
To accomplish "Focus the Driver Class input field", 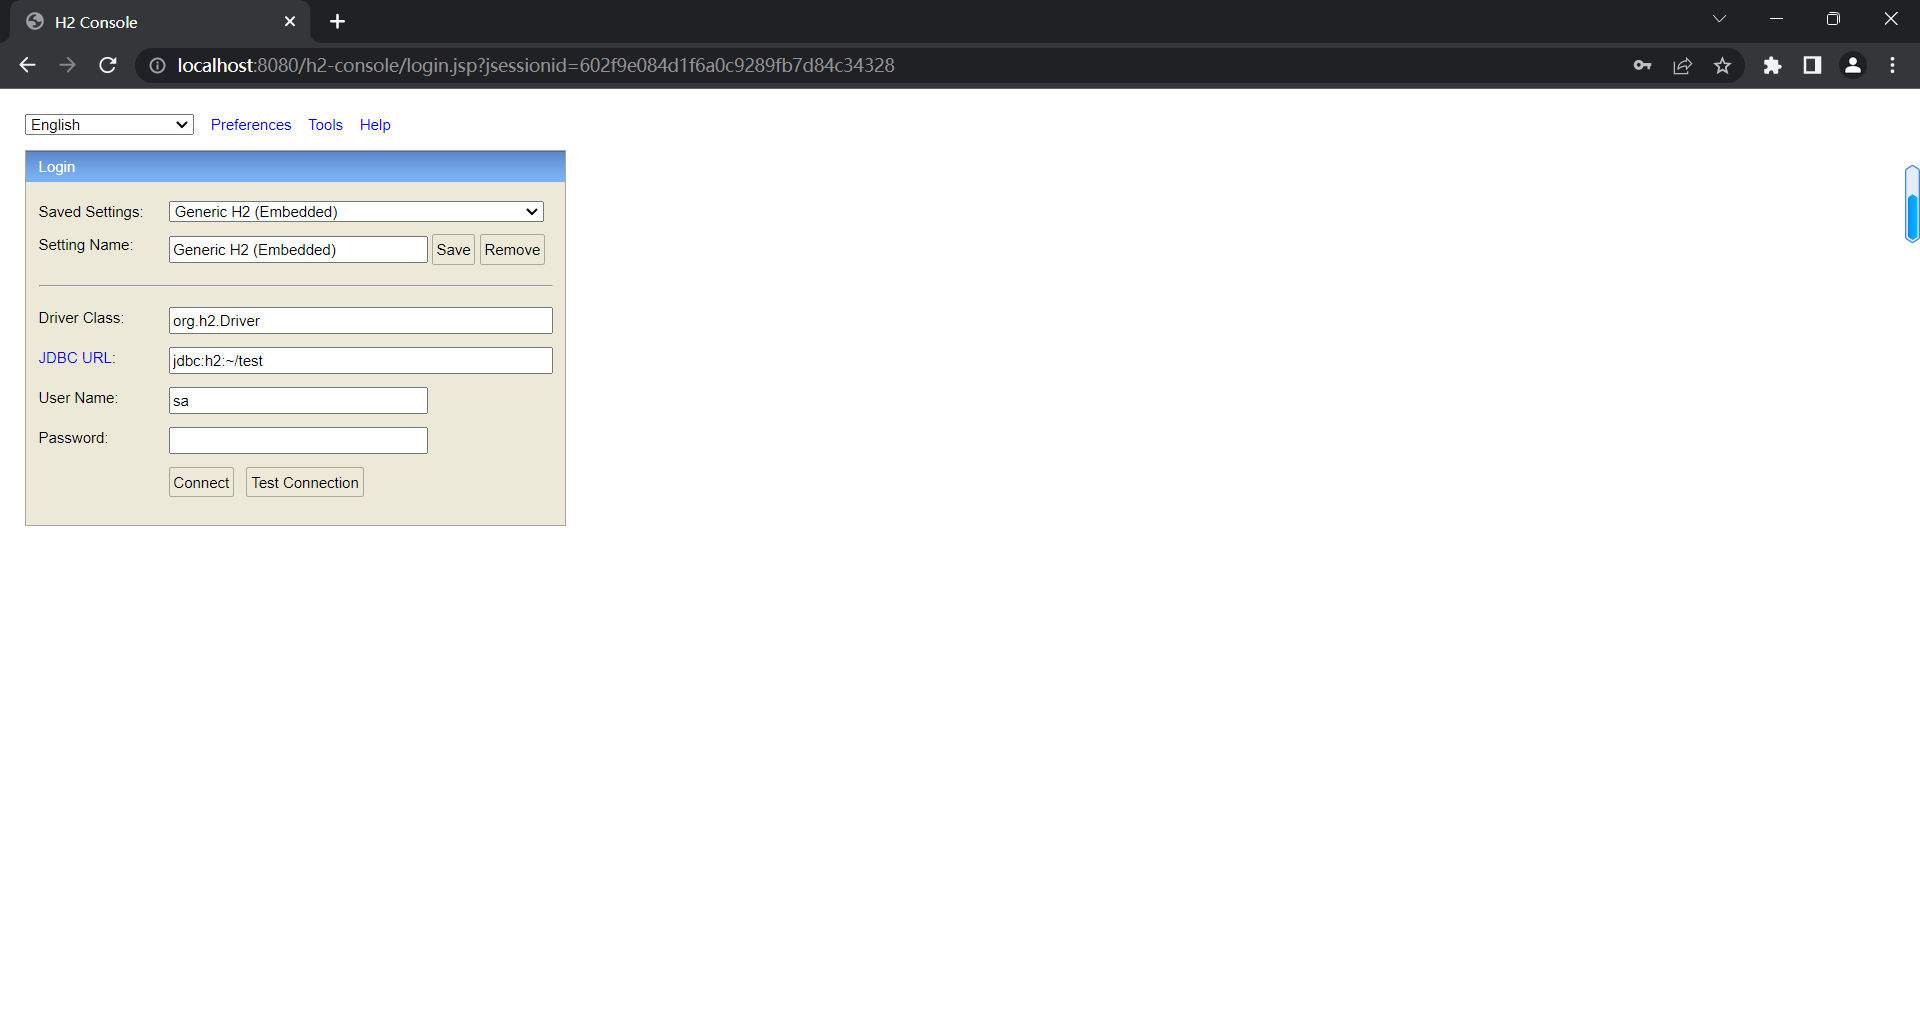I will click(x=360, y=320).
